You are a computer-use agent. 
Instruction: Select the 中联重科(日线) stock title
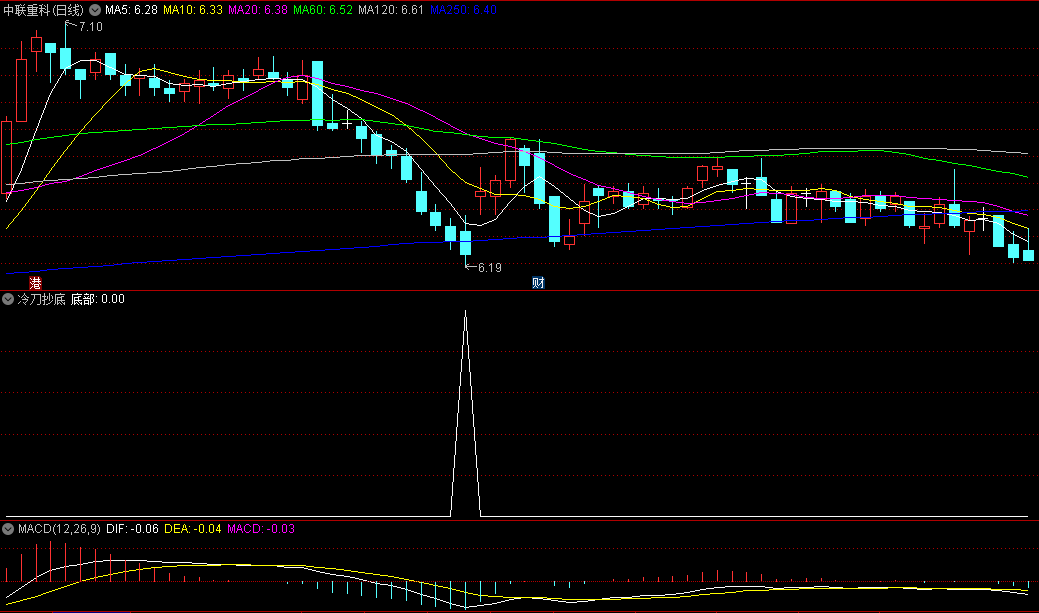pyautogui.click(x=44, y=10)
